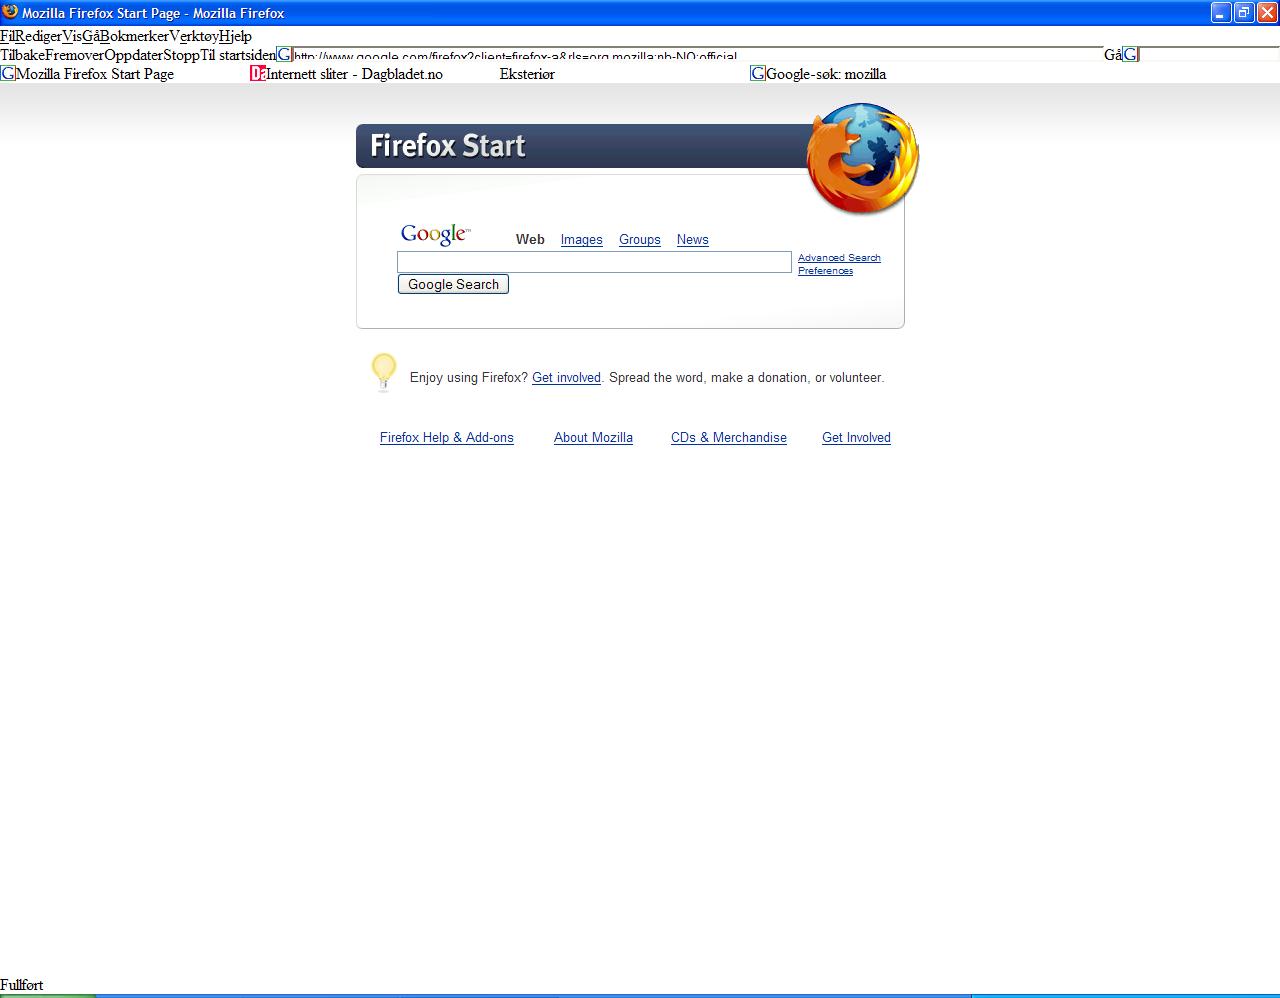Viewport: 1280px width, 998px height.
Task: Switch to Internett sliter - Dagbladet.no tab
Action: pos(354,74)
